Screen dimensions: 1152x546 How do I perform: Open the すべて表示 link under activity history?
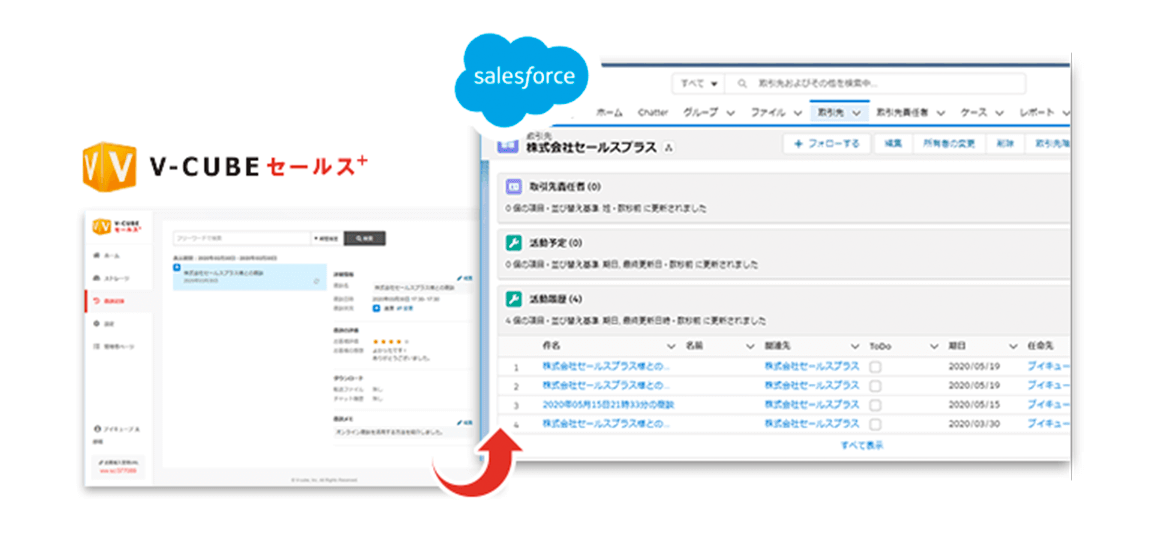[x=862, y=445]
